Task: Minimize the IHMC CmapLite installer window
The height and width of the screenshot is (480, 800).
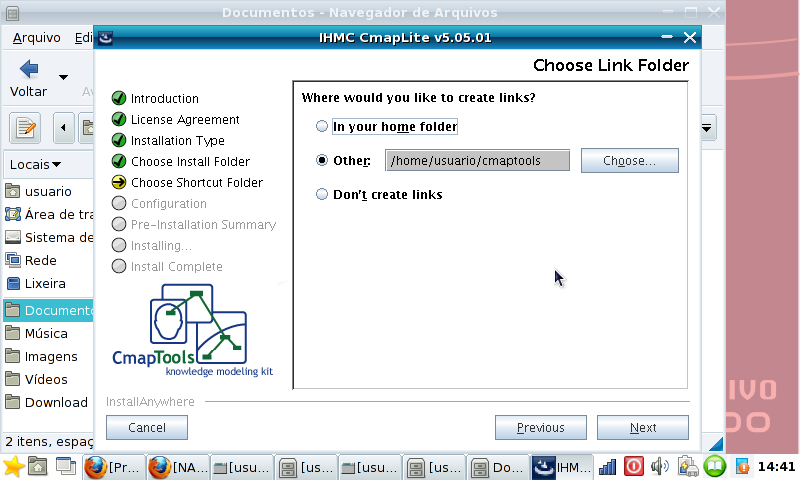Action: pos(666,37)
